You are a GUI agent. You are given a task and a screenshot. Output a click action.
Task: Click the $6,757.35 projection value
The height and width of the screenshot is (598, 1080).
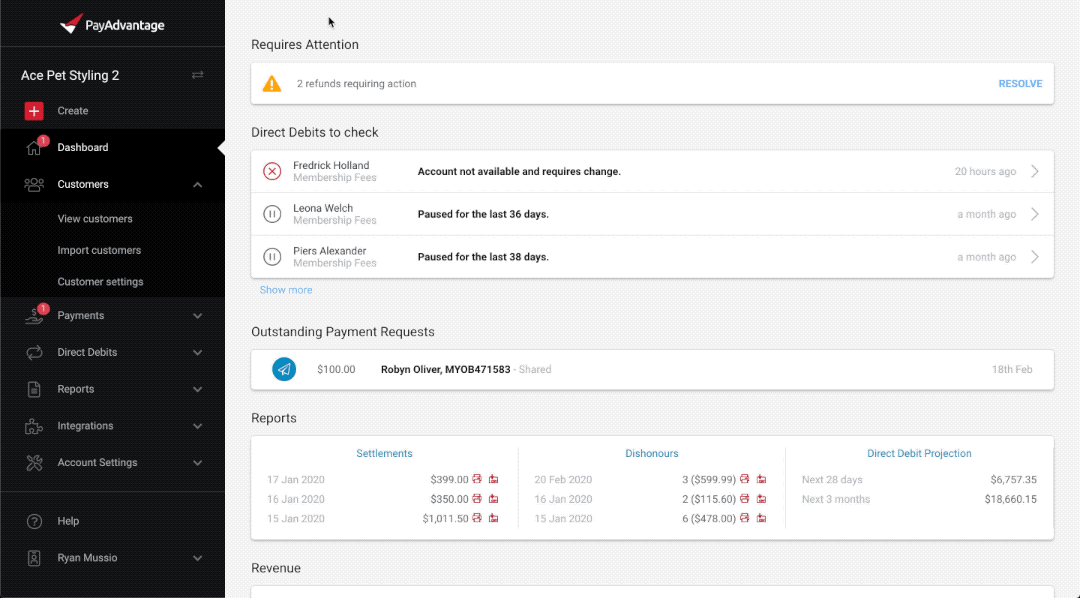(1013, 480)
